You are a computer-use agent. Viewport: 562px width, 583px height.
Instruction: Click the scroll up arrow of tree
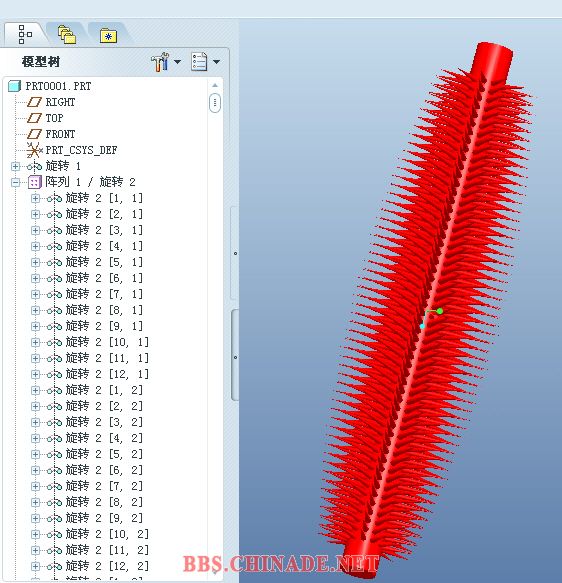click(215, 86)
